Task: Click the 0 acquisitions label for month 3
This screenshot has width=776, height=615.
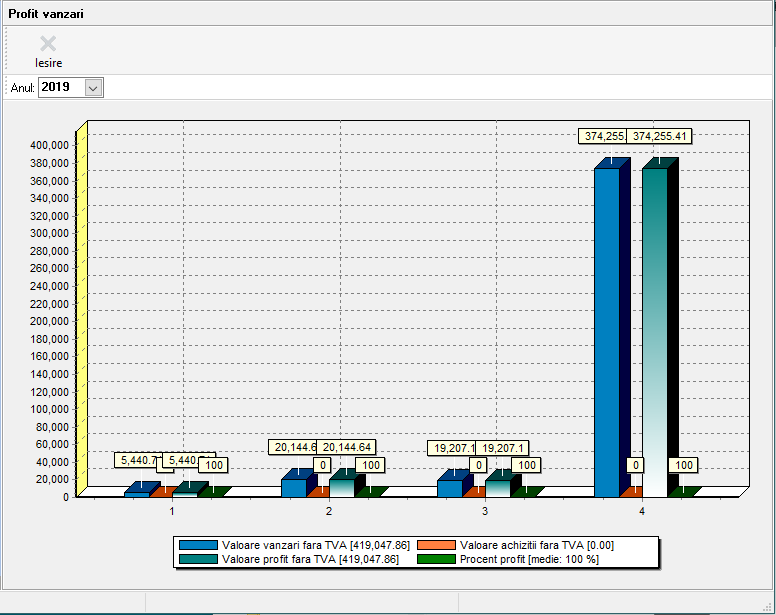Action: (479, 465)
